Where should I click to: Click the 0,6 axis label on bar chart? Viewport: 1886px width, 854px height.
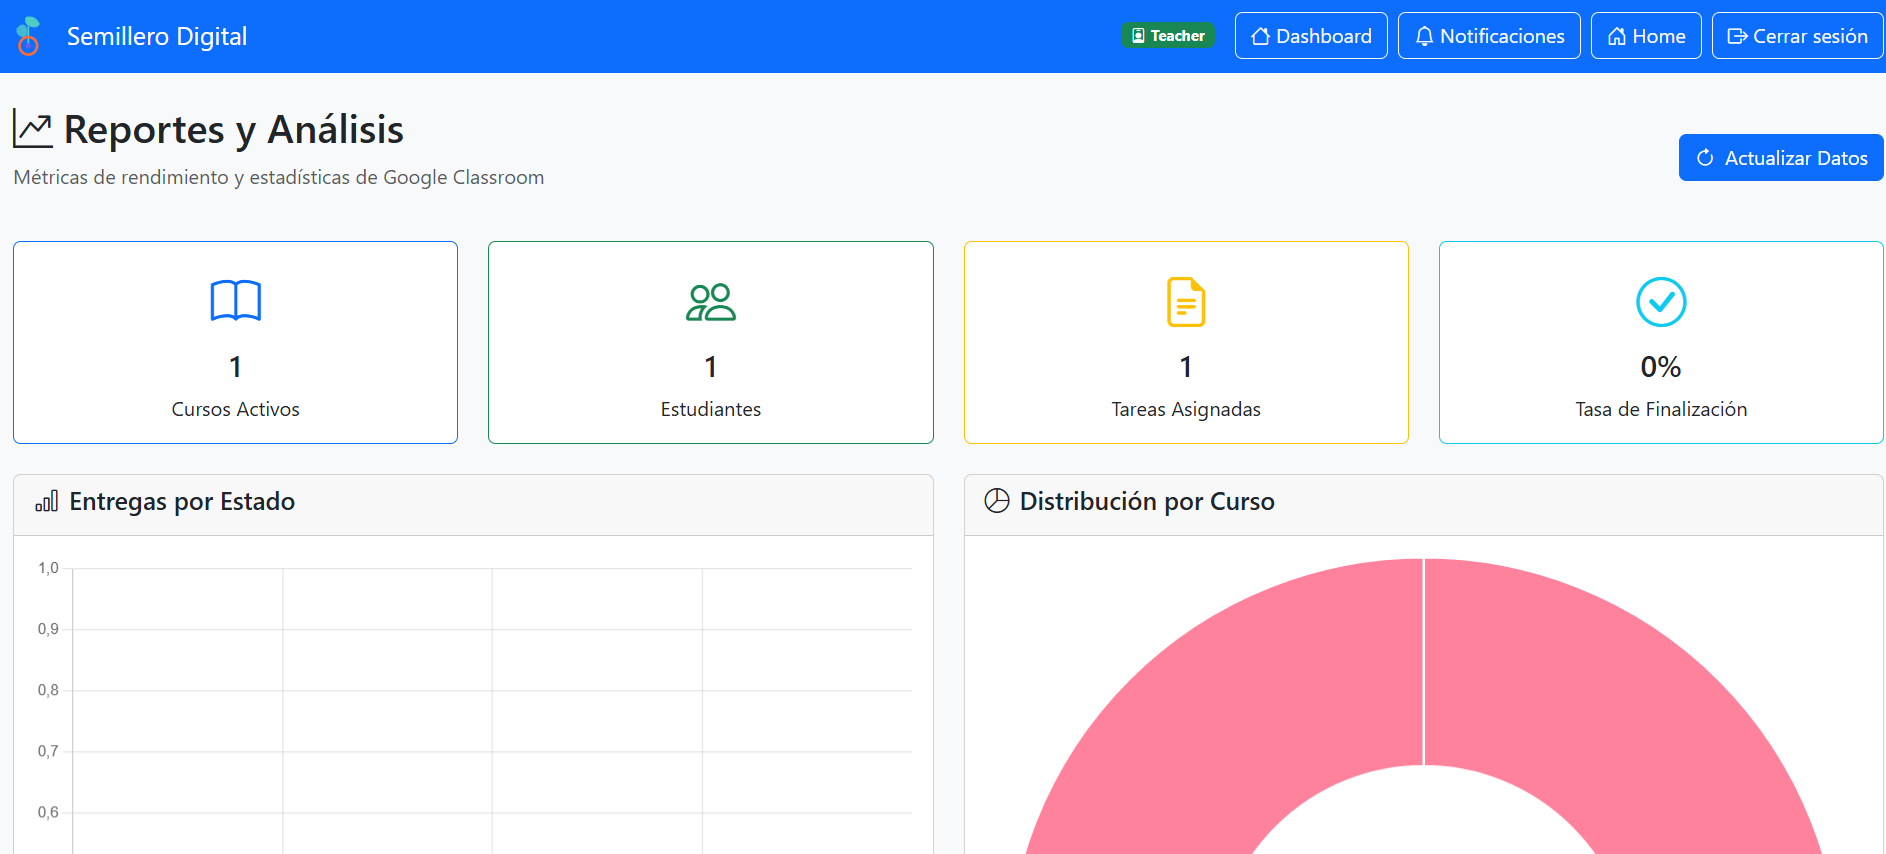click(x=48, y=812)
